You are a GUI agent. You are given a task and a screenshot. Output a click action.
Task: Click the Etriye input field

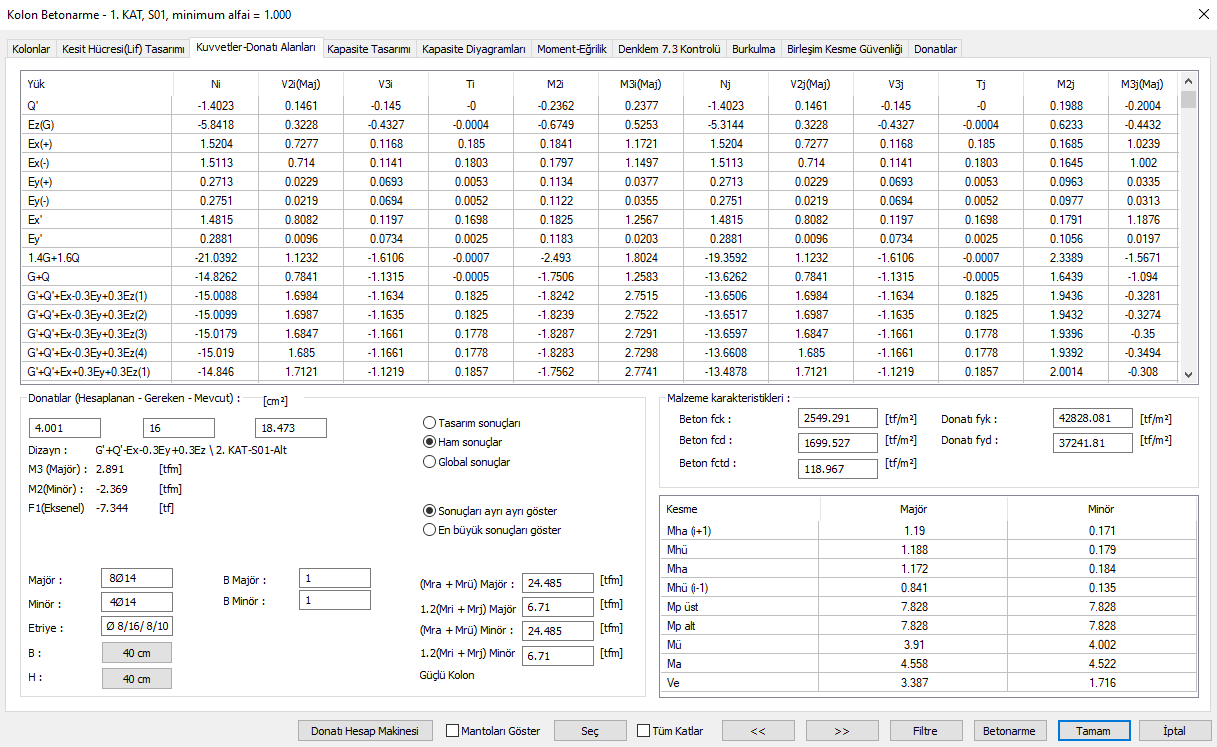click(x=137, y=627)
